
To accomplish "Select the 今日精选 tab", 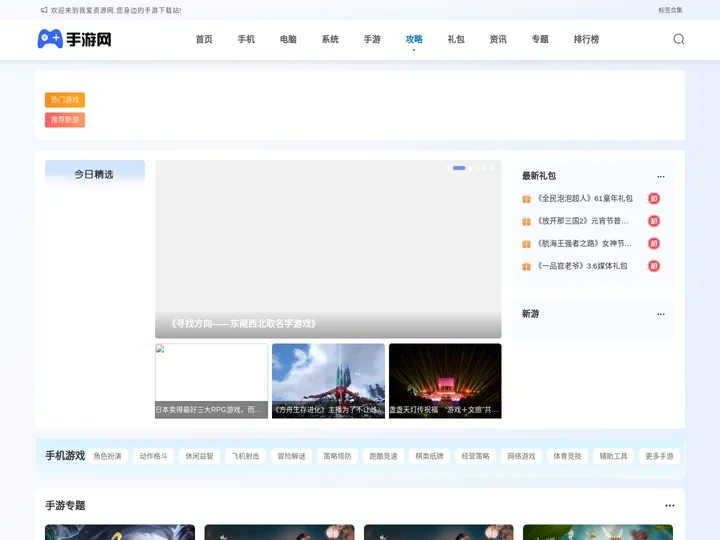I will (x=95, y=174).
